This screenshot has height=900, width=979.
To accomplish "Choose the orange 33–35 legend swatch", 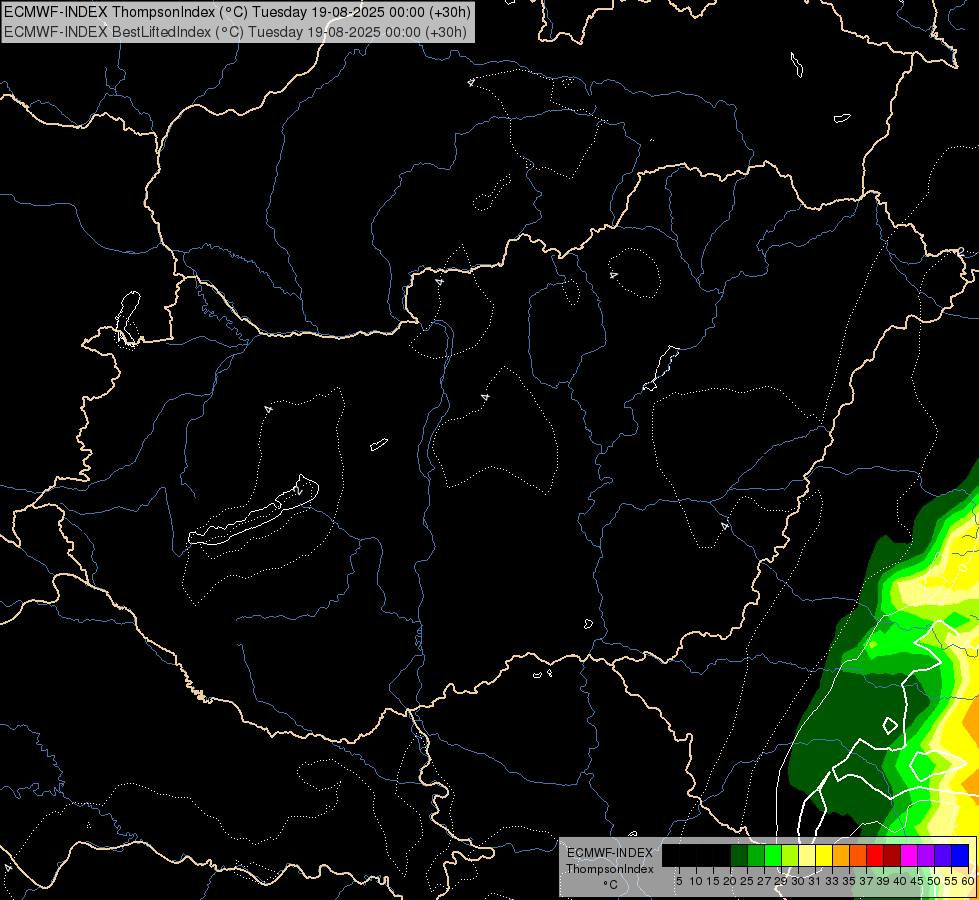I will tap(841, 856).
